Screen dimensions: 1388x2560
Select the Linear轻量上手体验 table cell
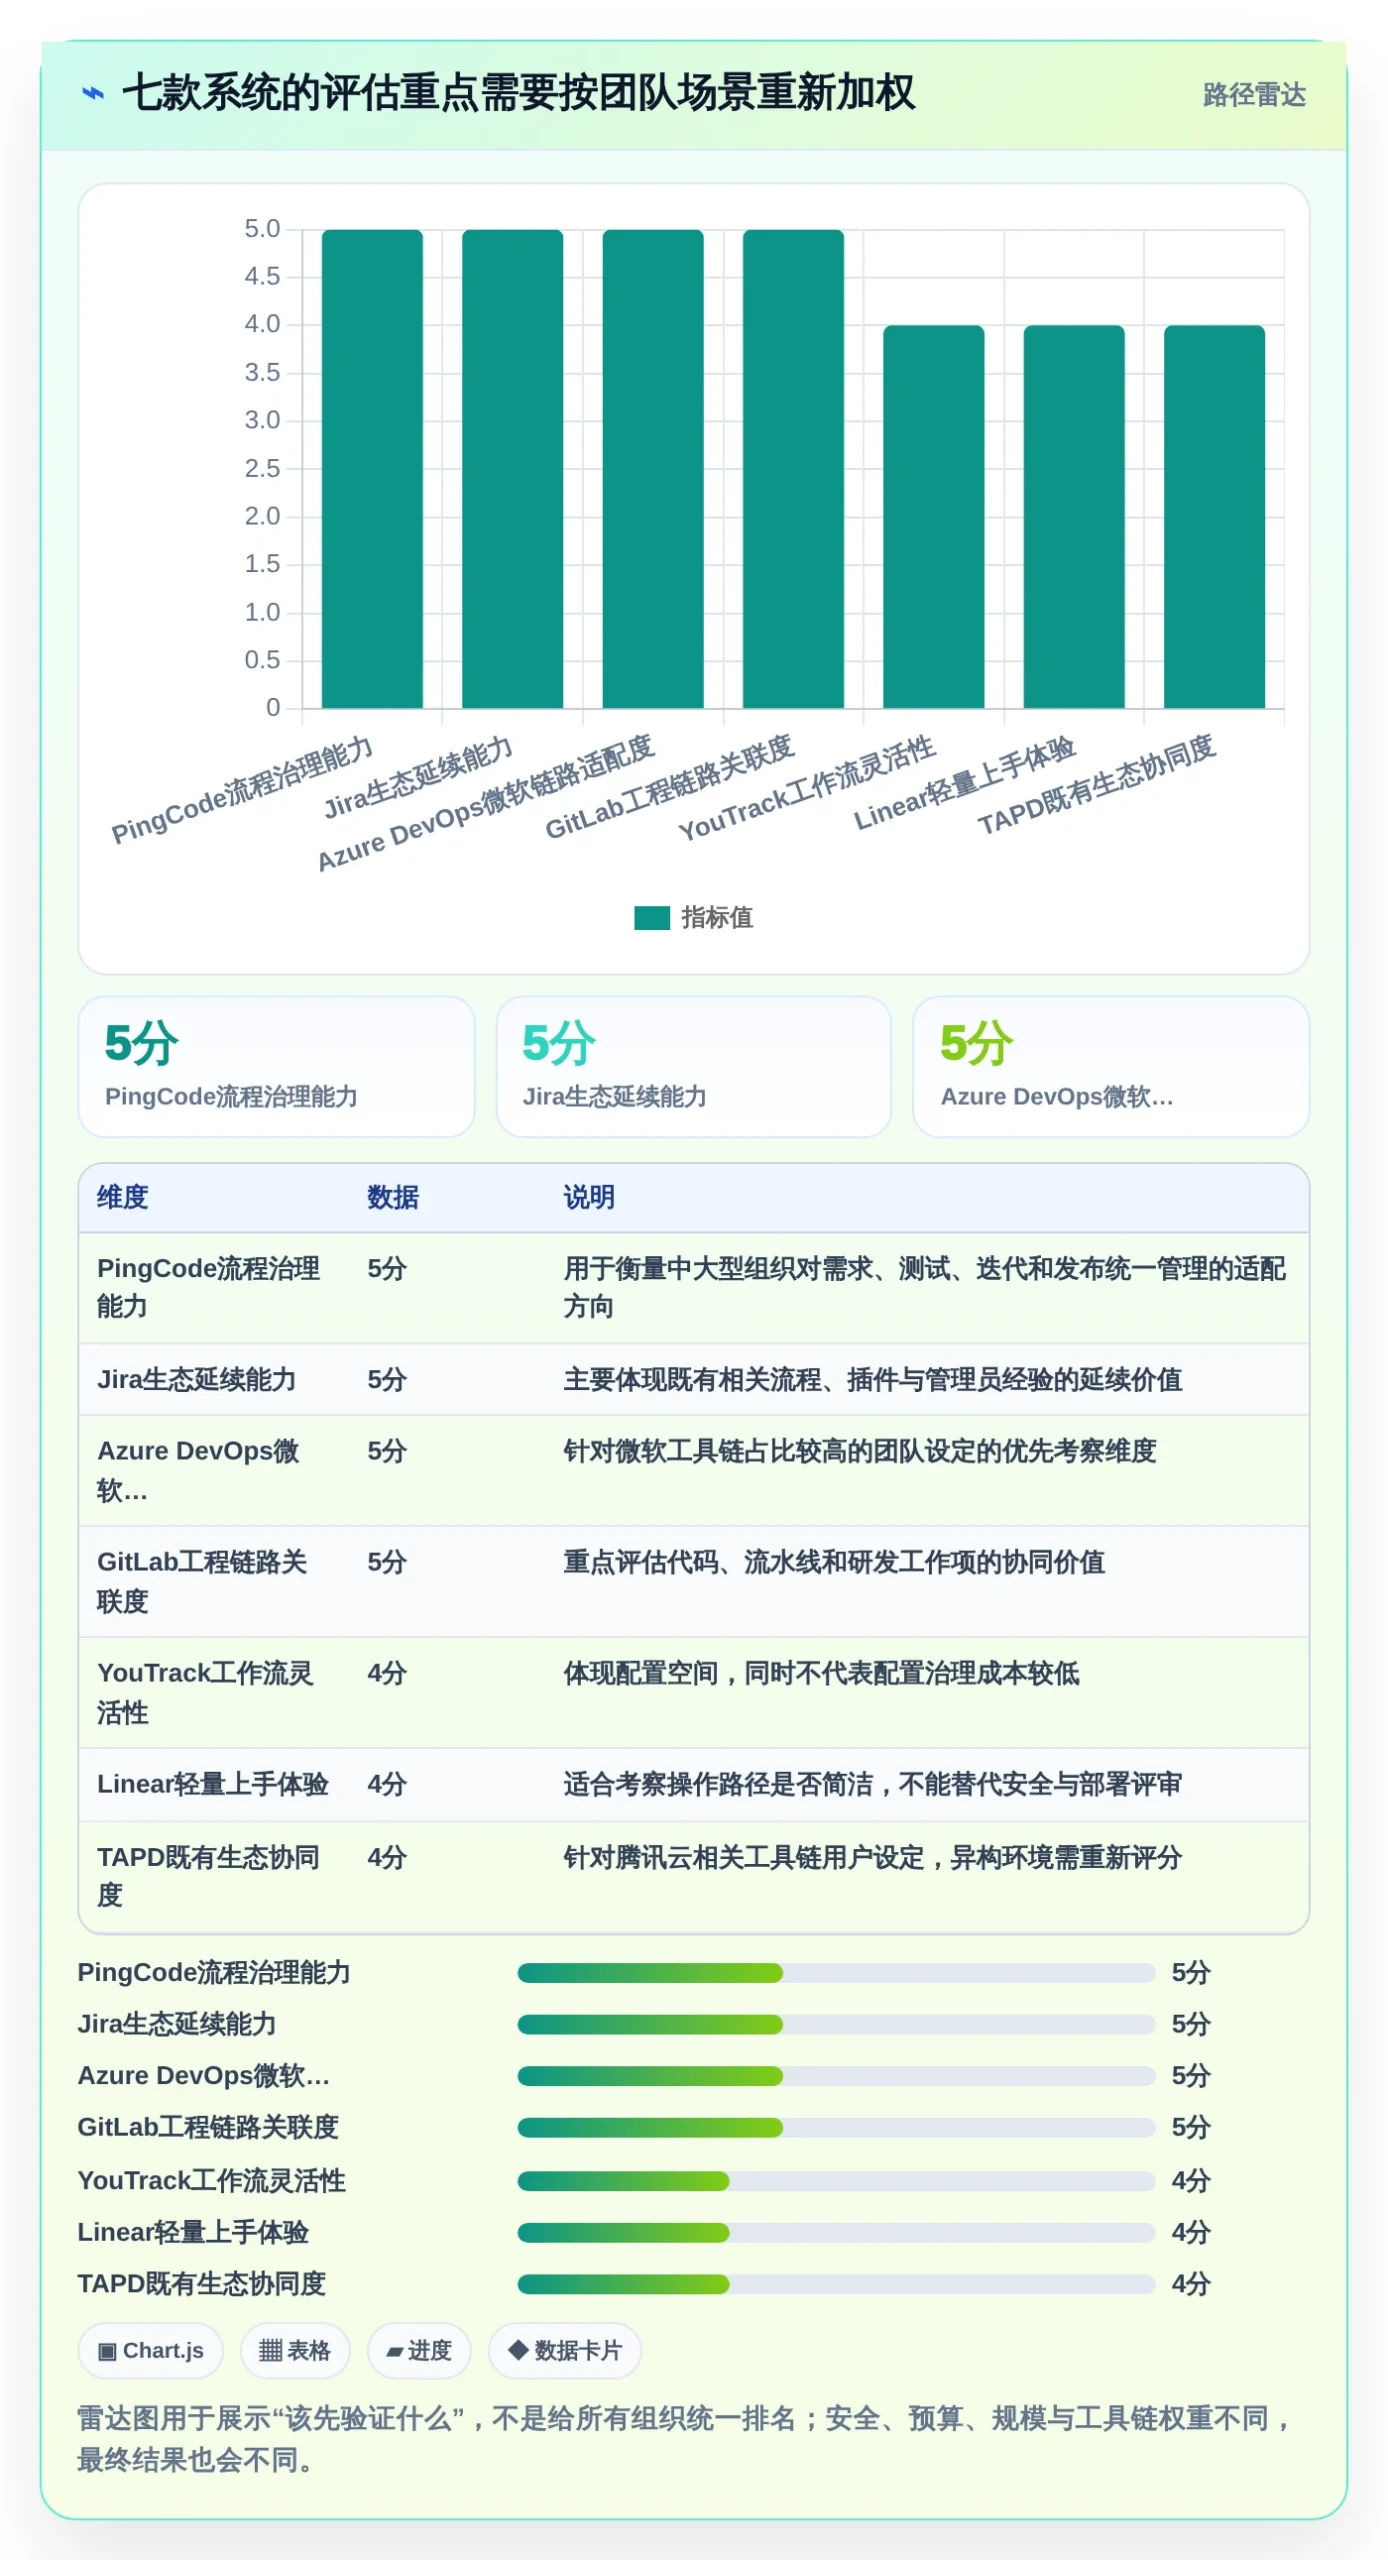coord(213,1785)
